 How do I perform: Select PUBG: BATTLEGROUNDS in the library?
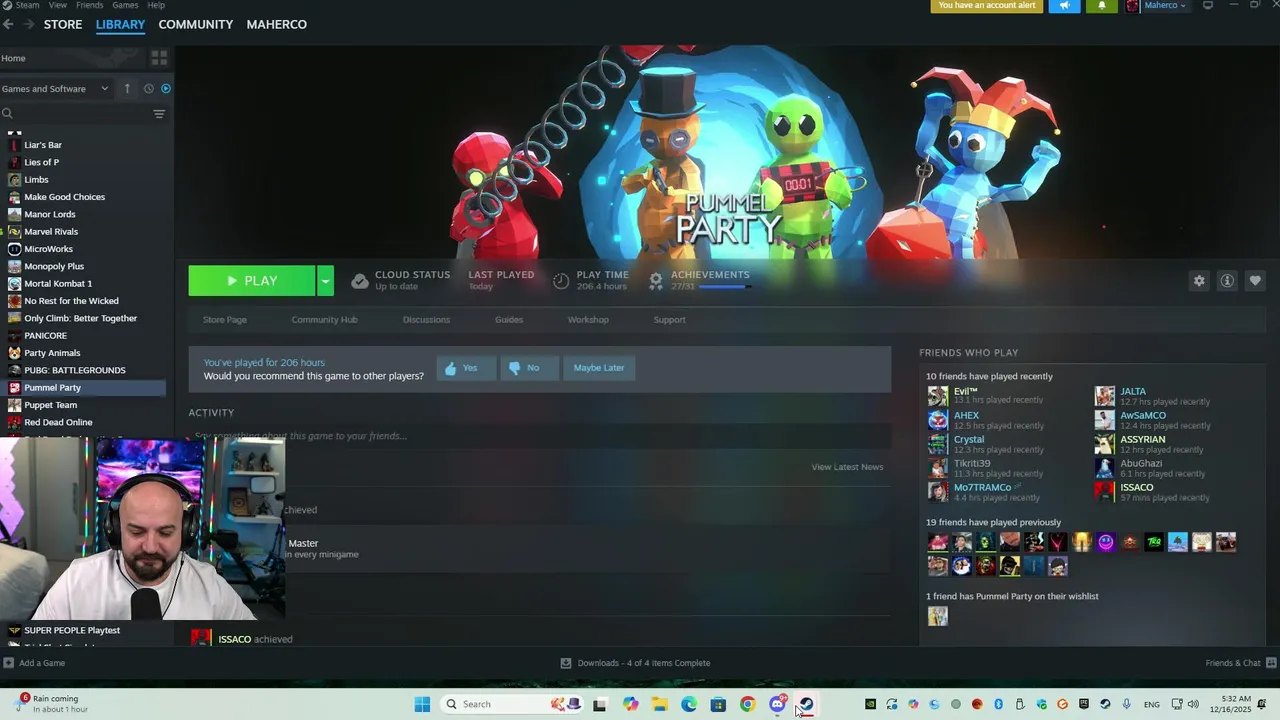75,370
